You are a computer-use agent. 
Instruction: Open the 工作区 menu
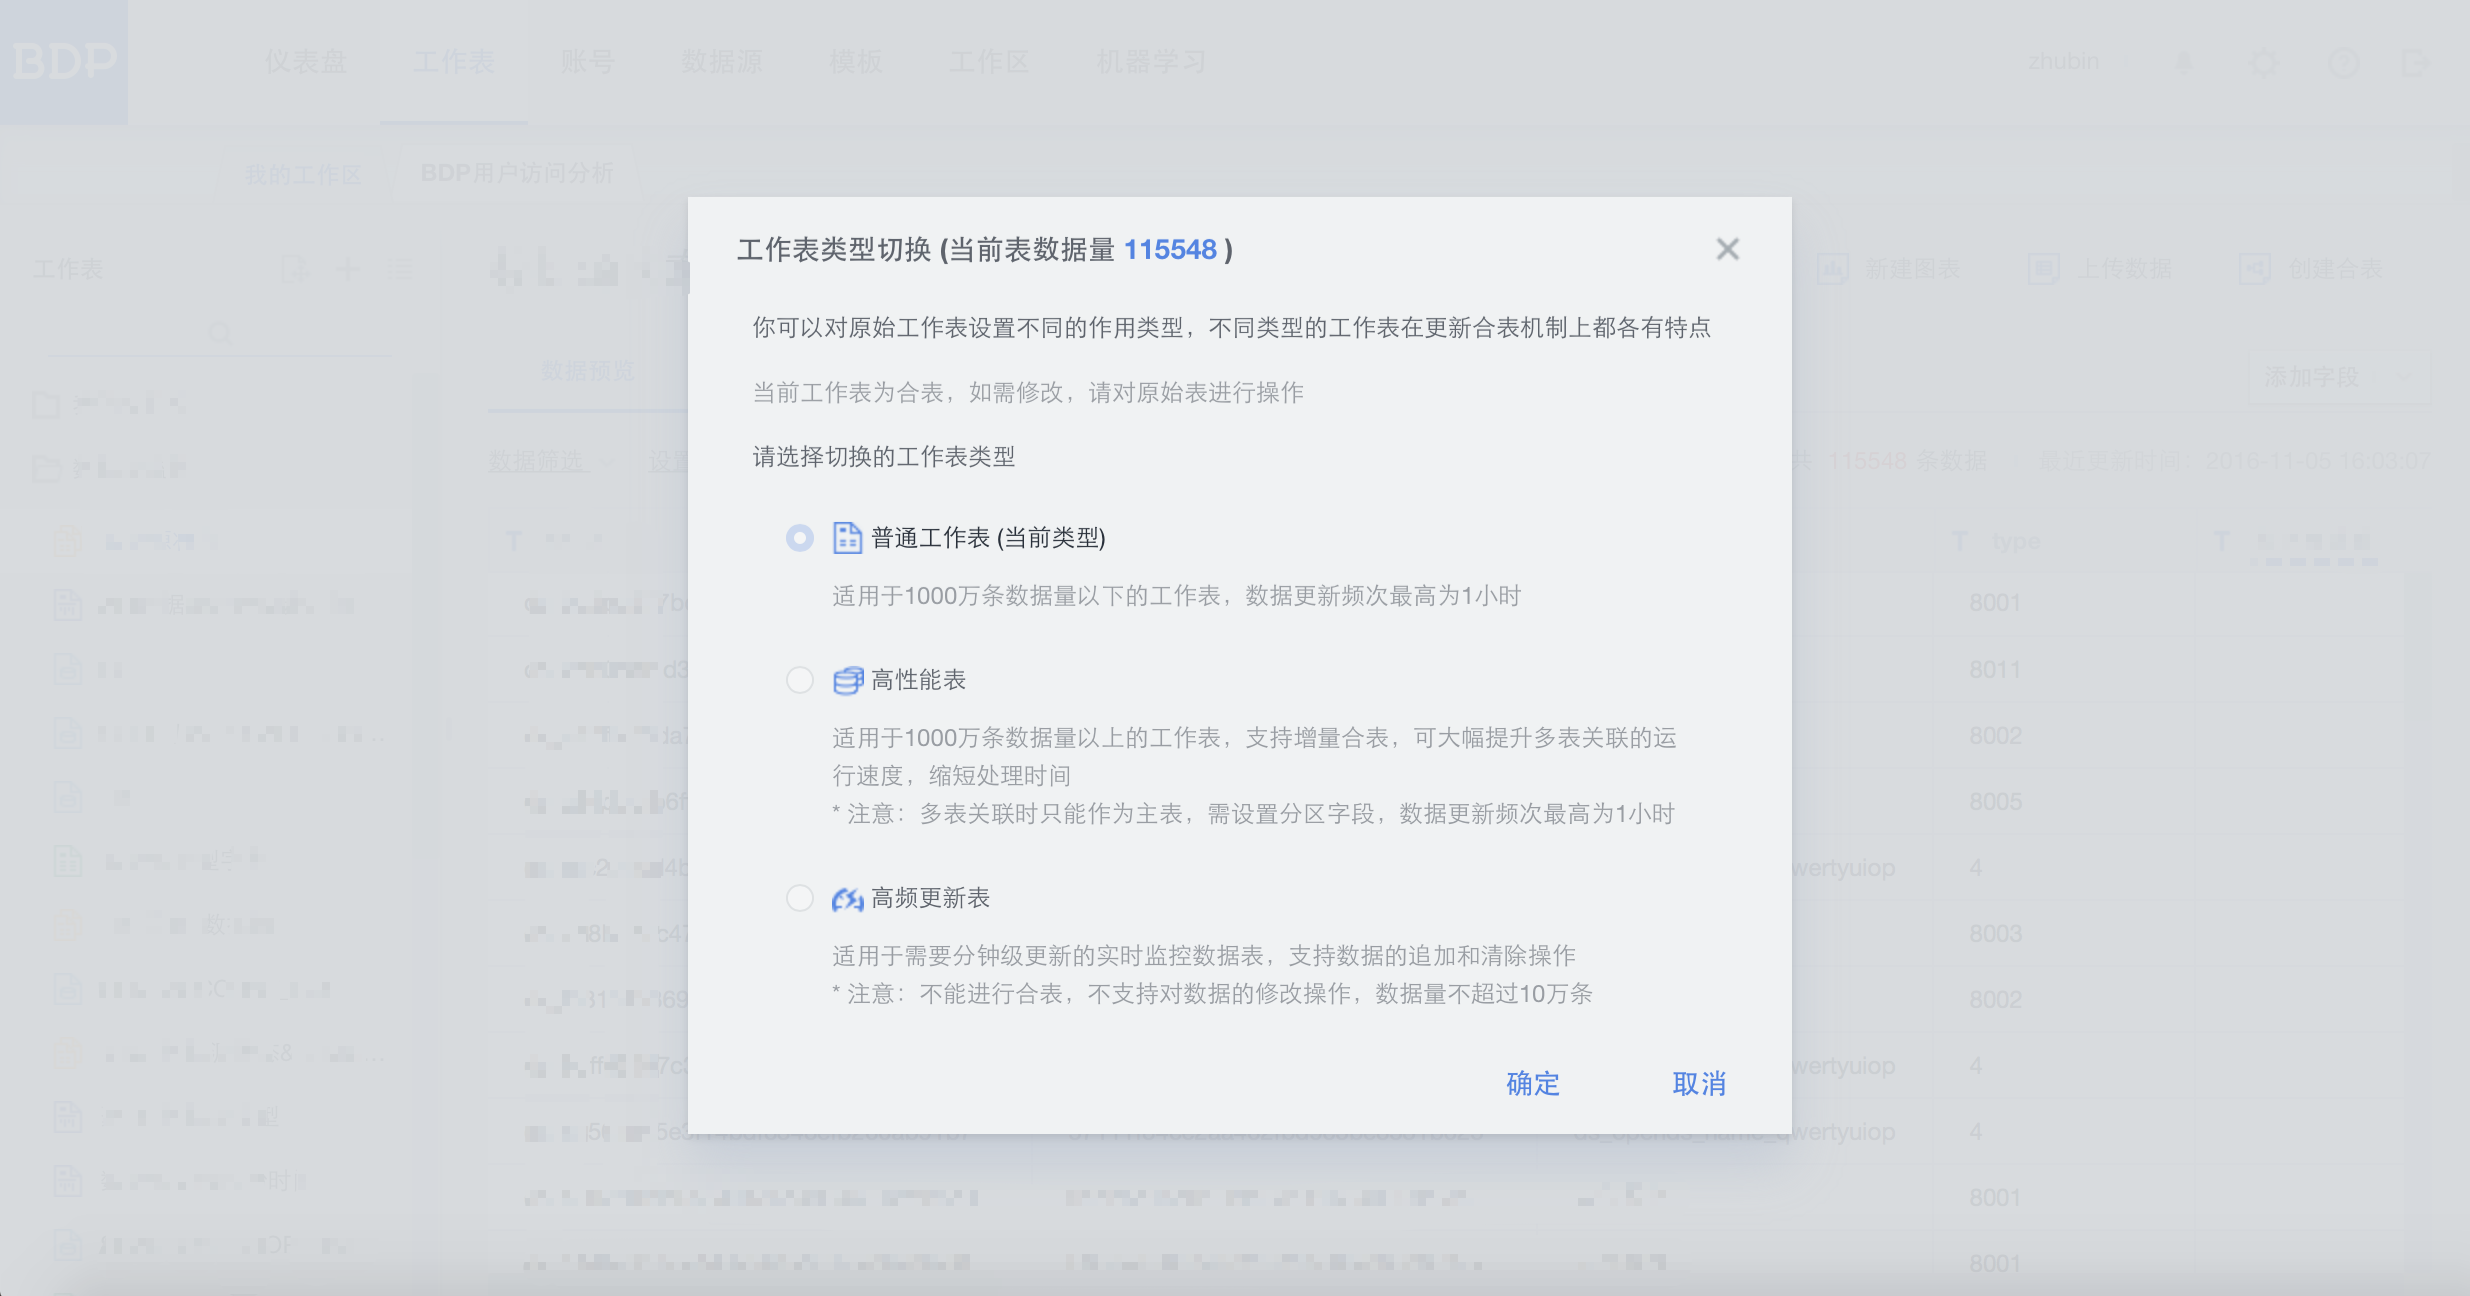coord(989,62)
